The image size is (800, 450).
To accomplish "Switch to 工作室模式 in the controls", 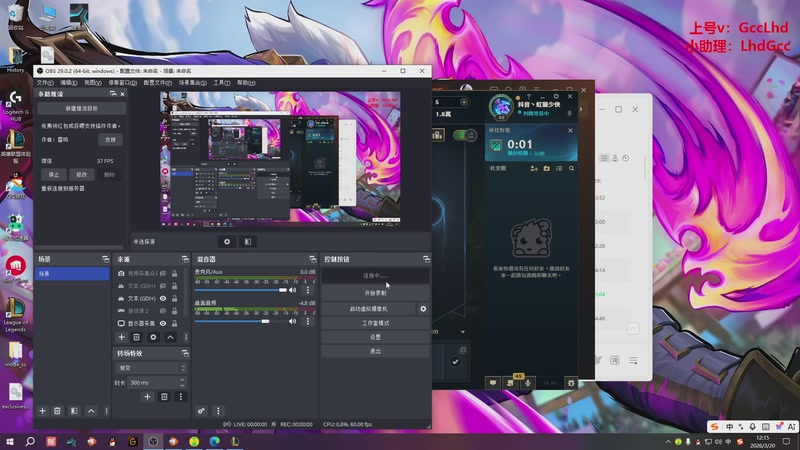I will [x=375, y=323].
